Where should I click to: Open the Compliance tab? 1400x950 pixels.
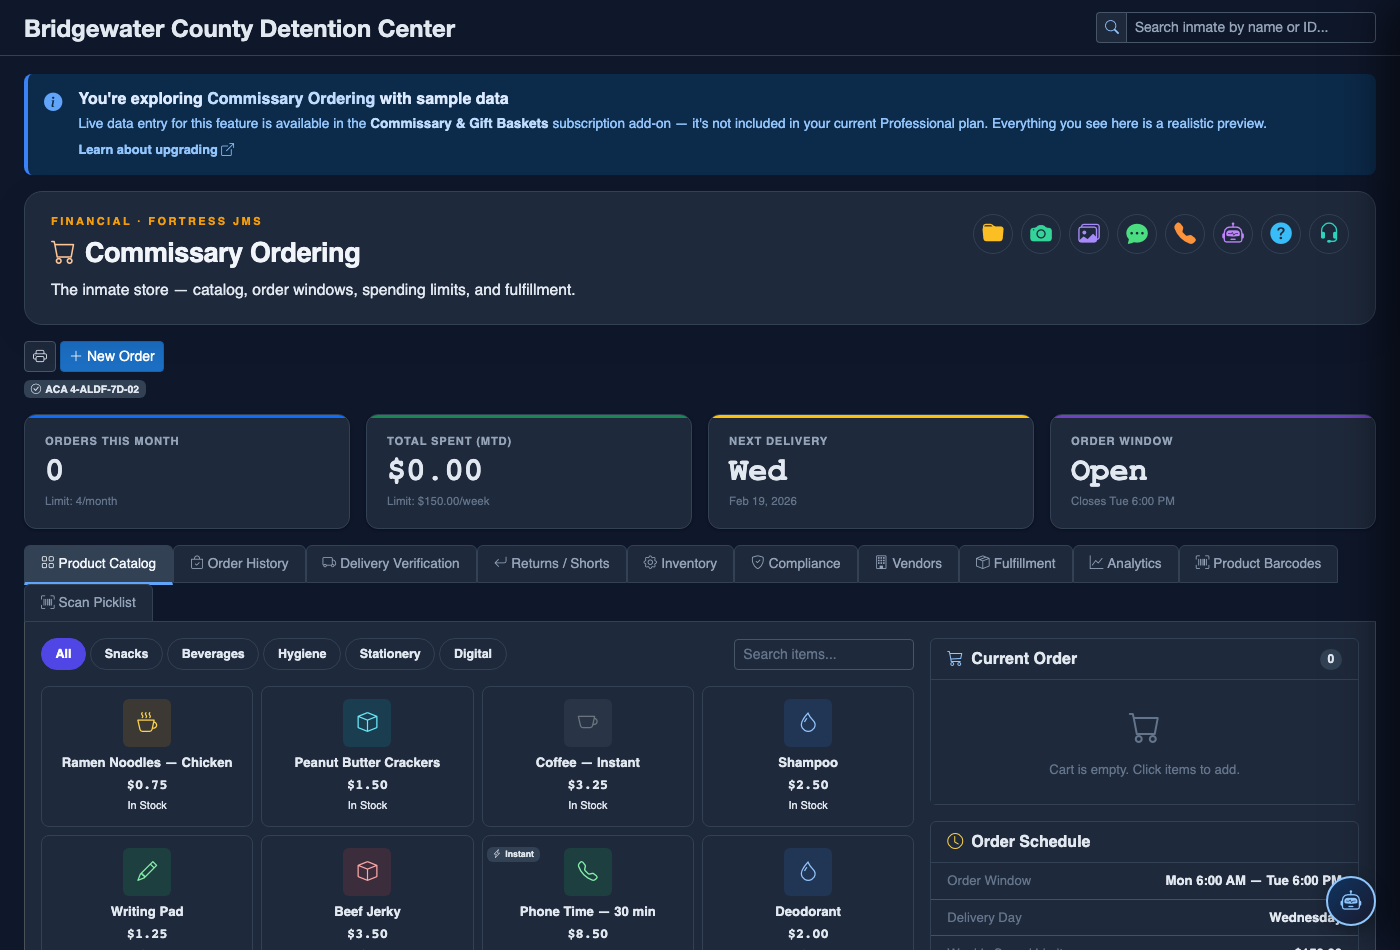coord(796,564)
